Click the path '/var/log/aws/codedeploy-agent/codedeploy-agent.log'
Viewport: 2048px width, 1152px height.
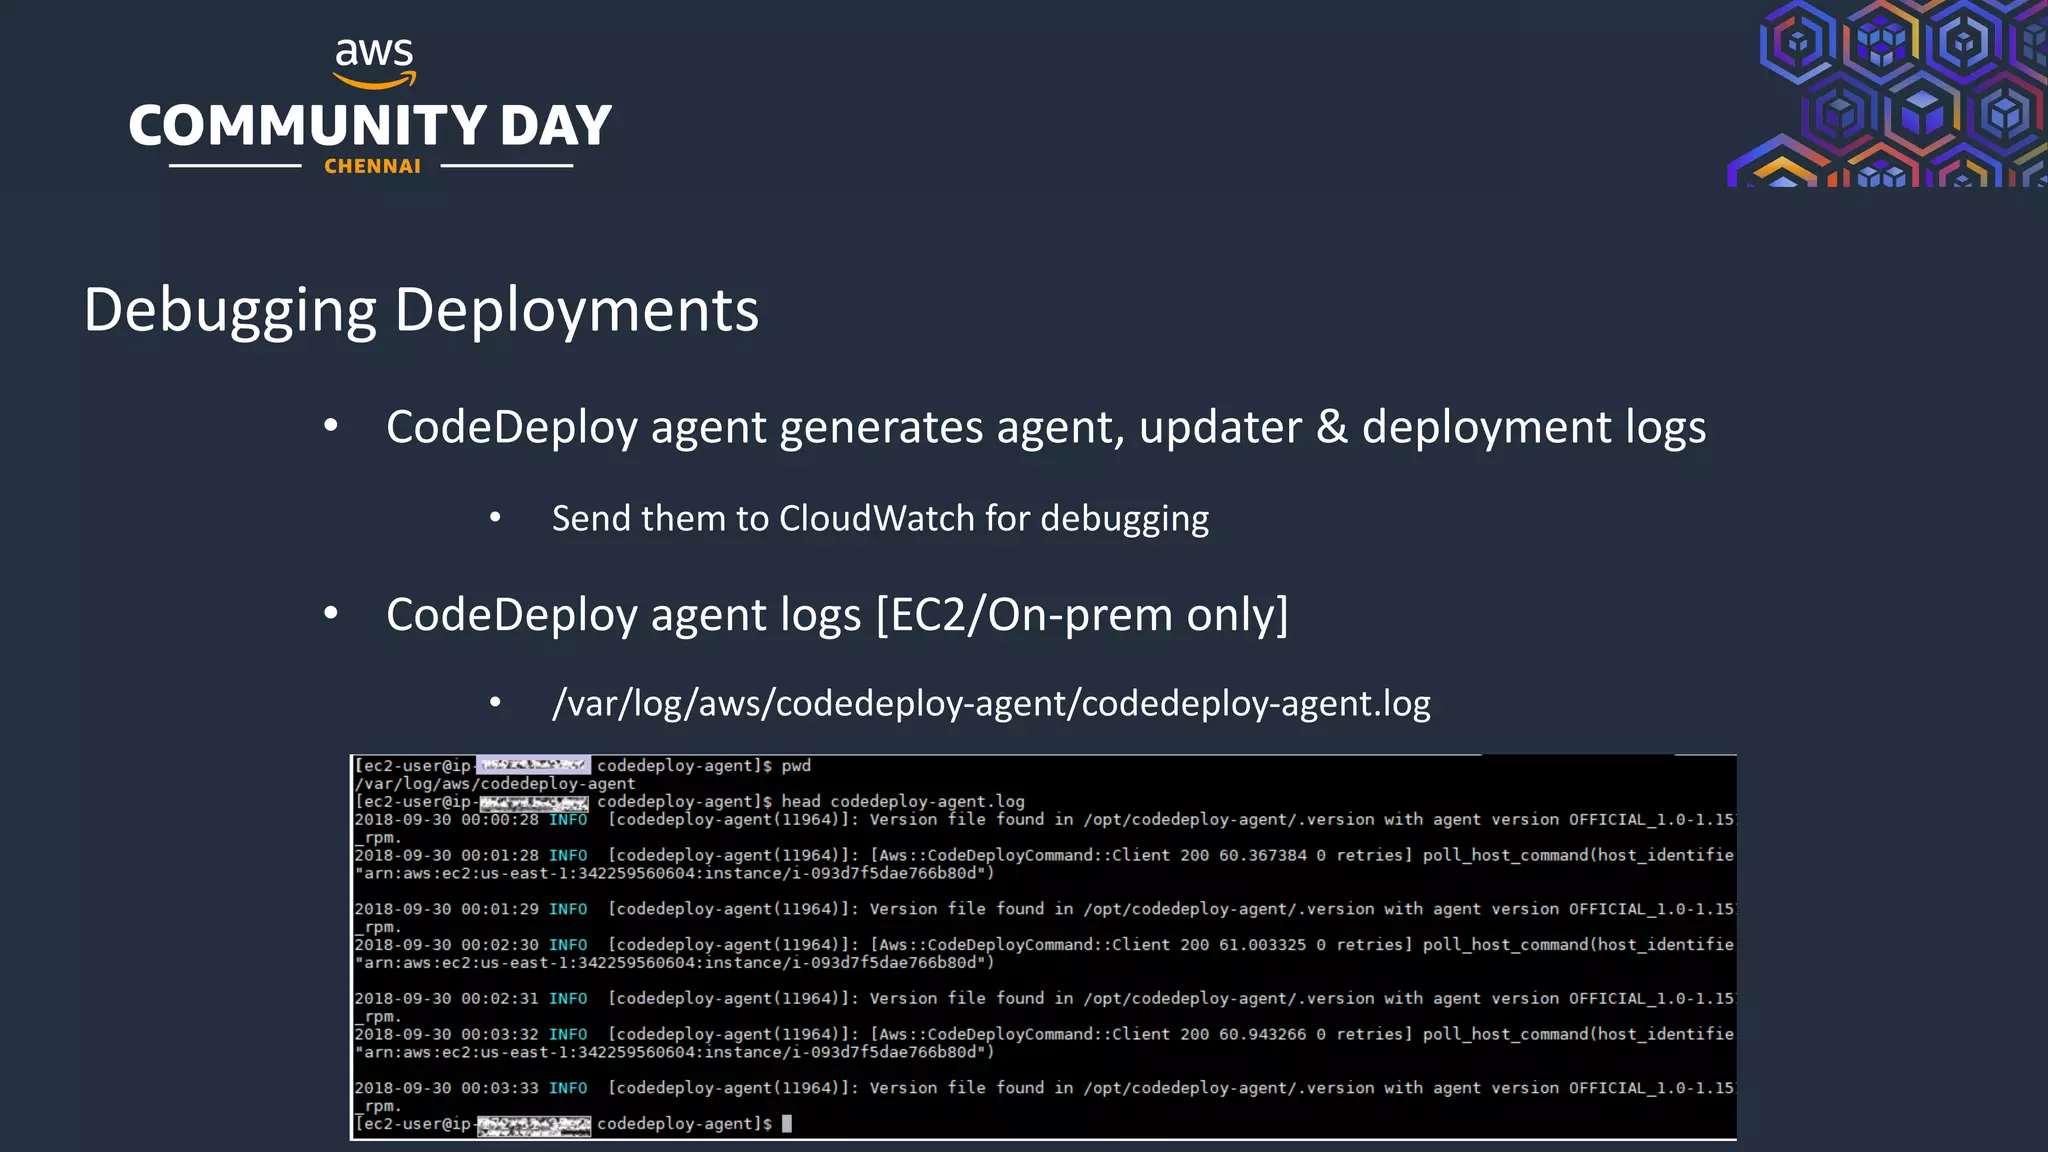[x=991, y=704]
